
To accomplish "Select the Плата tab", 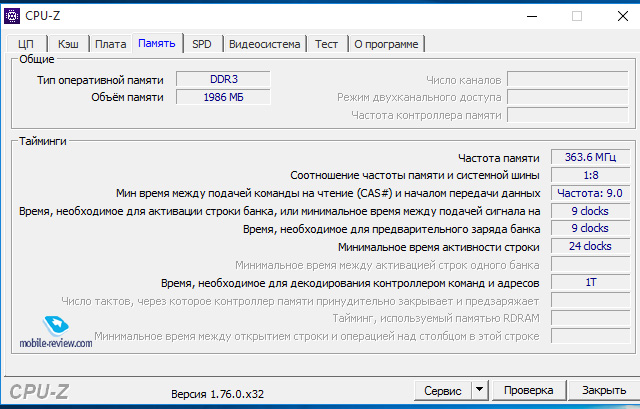I will [x=111, y=44].
